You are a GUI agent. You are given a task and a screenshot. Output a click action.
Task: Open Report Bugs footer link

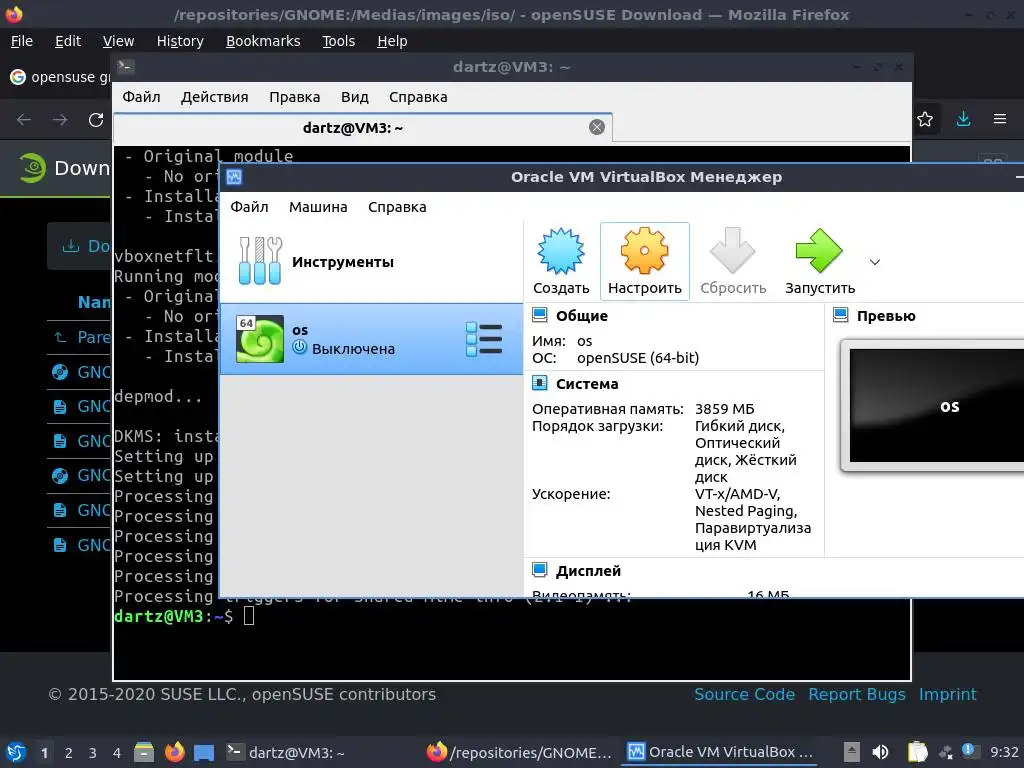[857, 694]
